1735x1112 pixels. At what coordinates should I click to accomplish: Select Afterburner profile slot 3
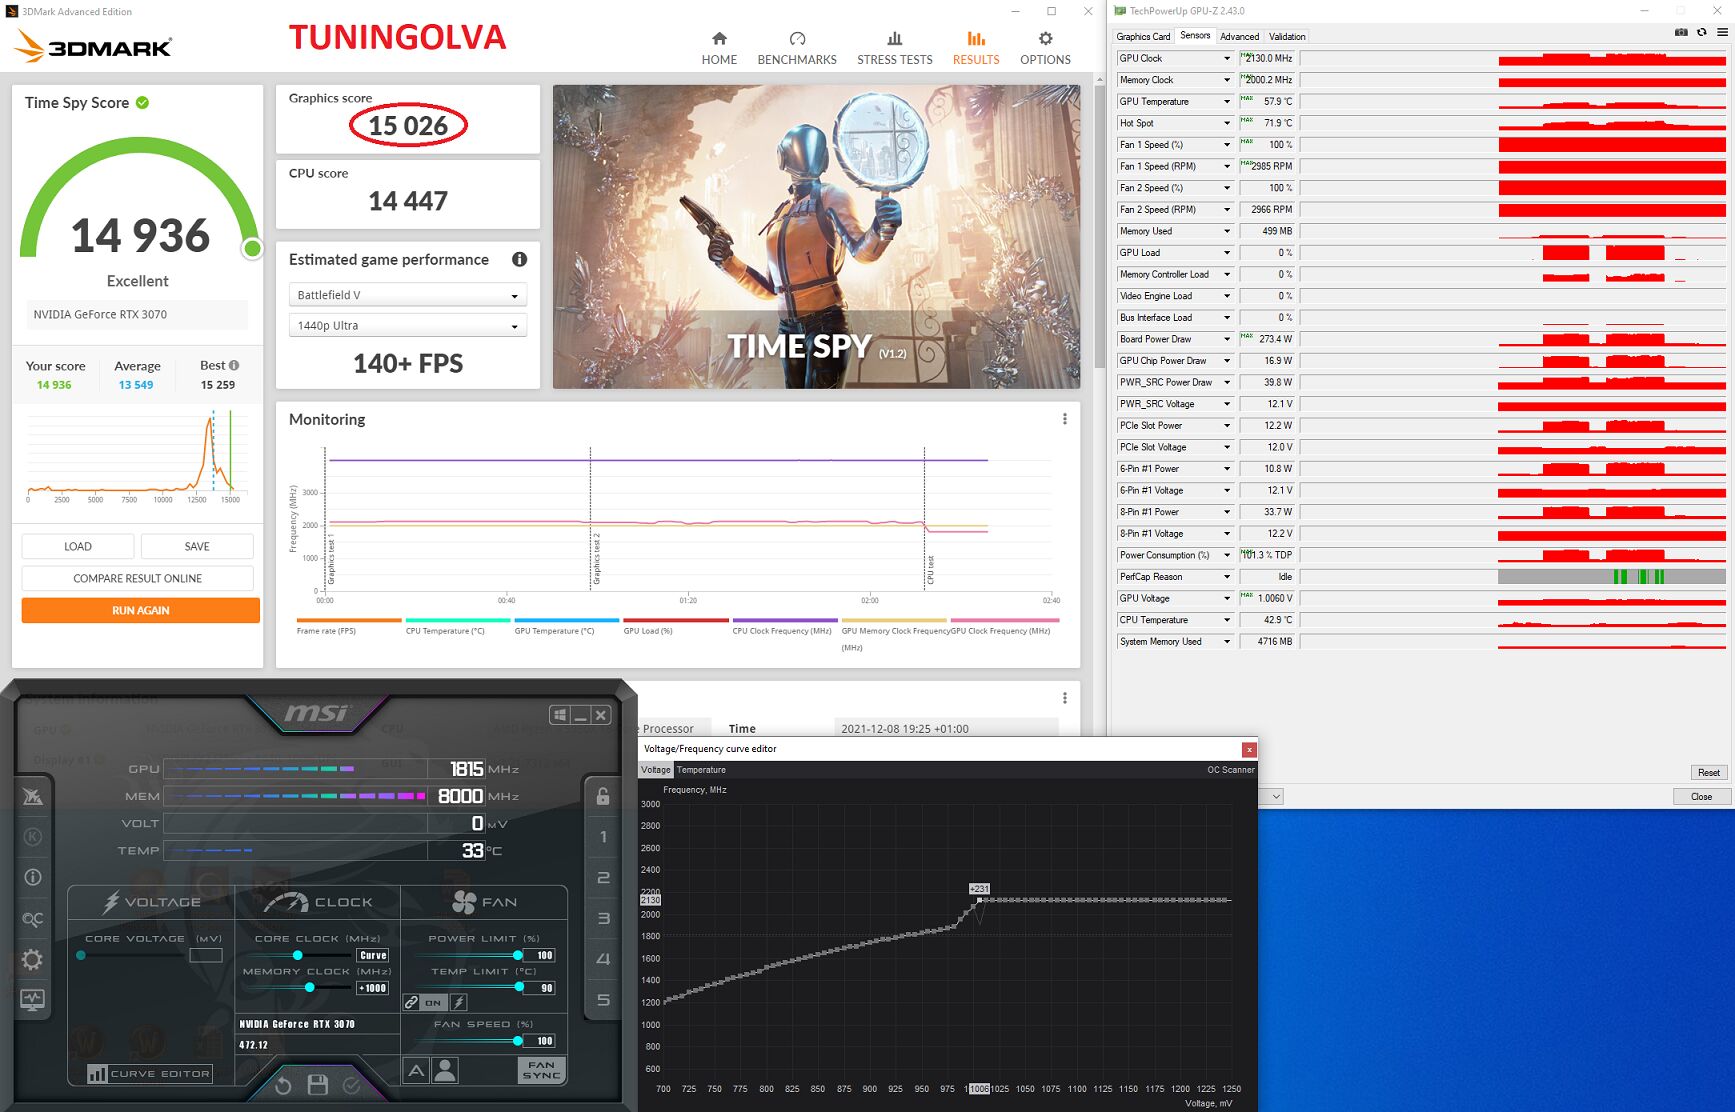click(603, 918)
